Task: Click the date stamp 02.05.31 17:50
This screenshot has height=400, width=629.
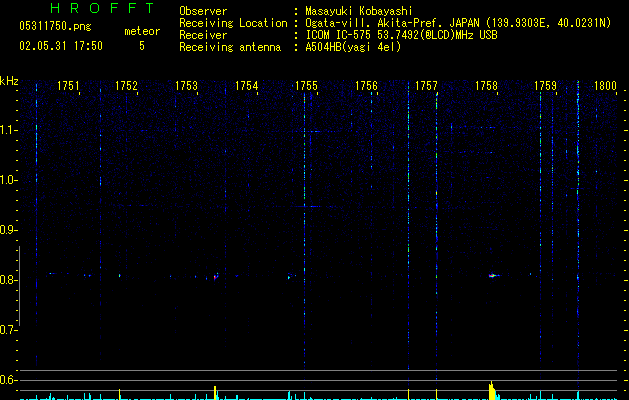Action: [x=61, y=46]
